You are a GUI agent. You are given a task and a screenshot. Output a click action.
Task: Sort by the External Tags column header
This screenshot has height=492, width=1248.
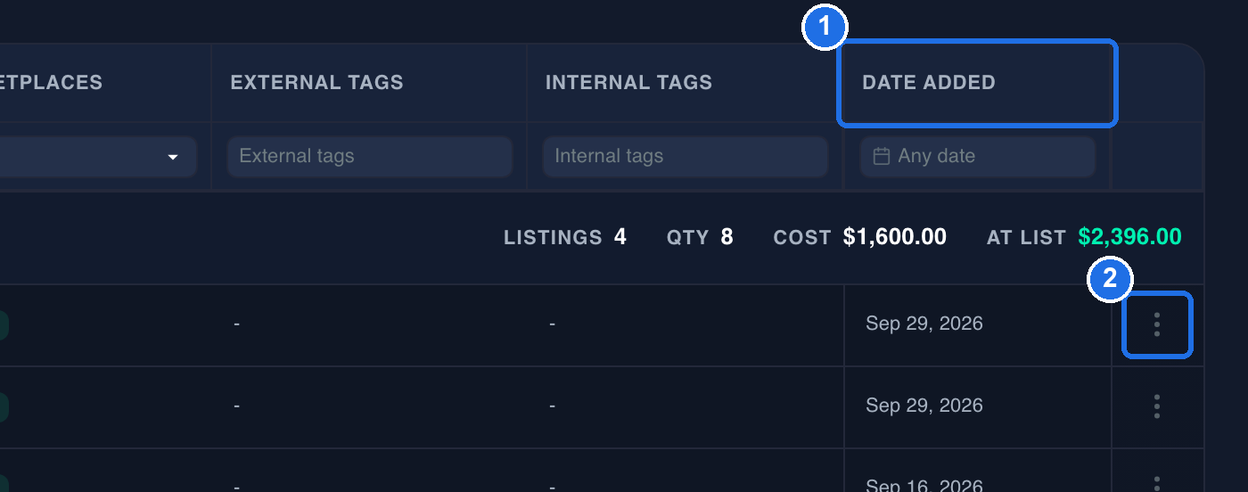pos(317,83)
